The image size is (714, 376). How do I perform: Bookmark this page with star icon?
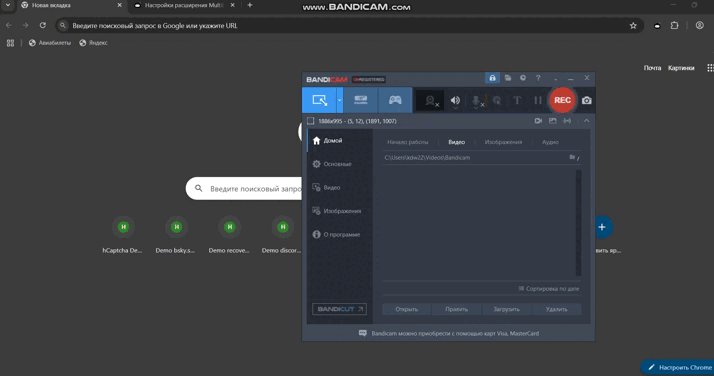coord(633,26)
